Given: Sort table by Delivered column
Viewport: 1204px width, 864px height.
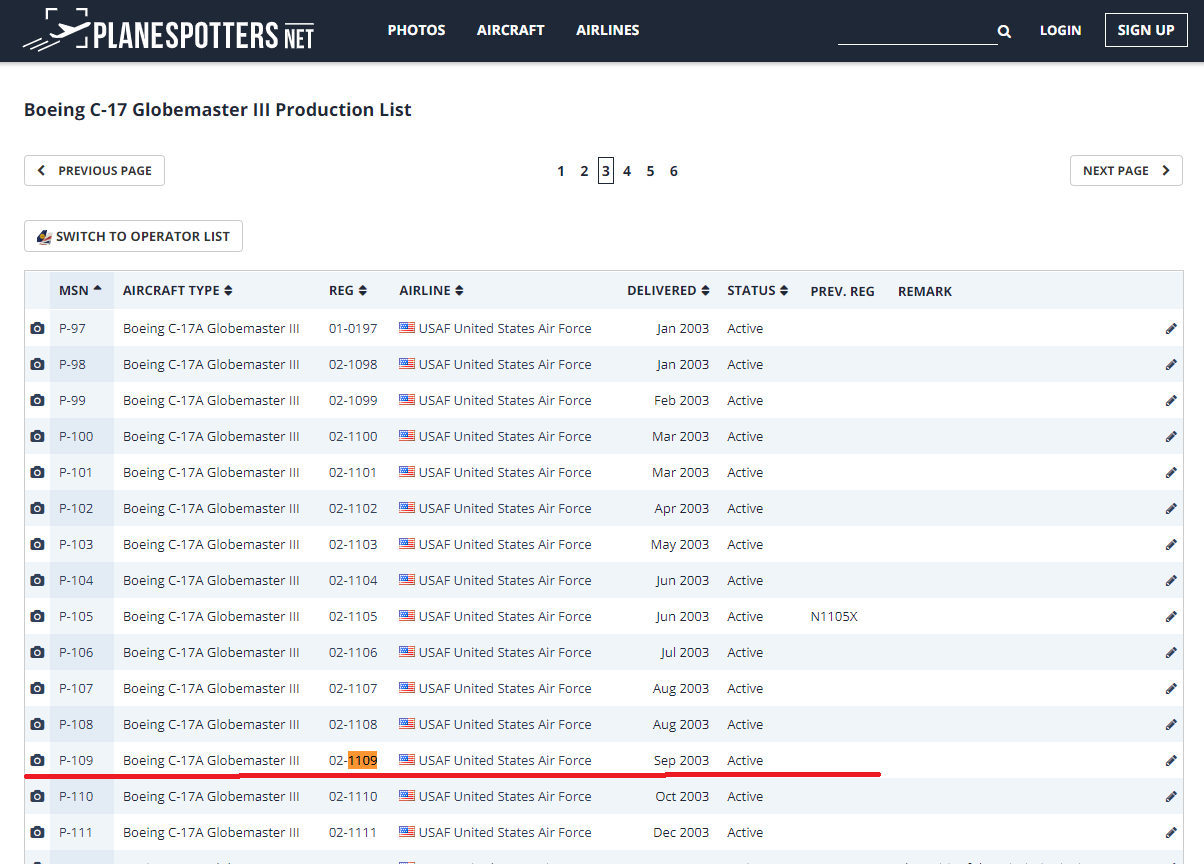Looking at the screenshot, I should click(x=668, y=291).
